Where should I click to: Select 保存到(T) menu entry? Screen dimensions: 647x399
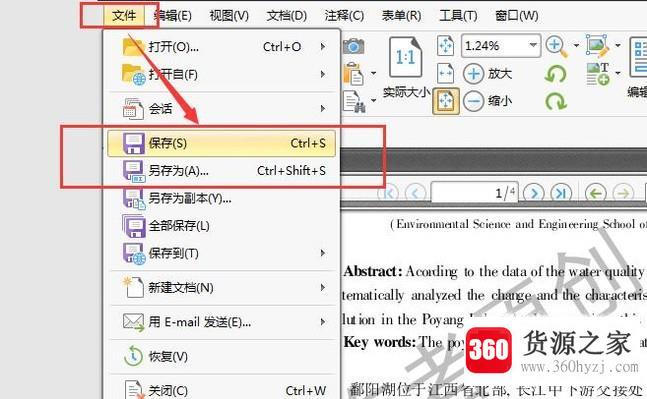coord(223,253)
